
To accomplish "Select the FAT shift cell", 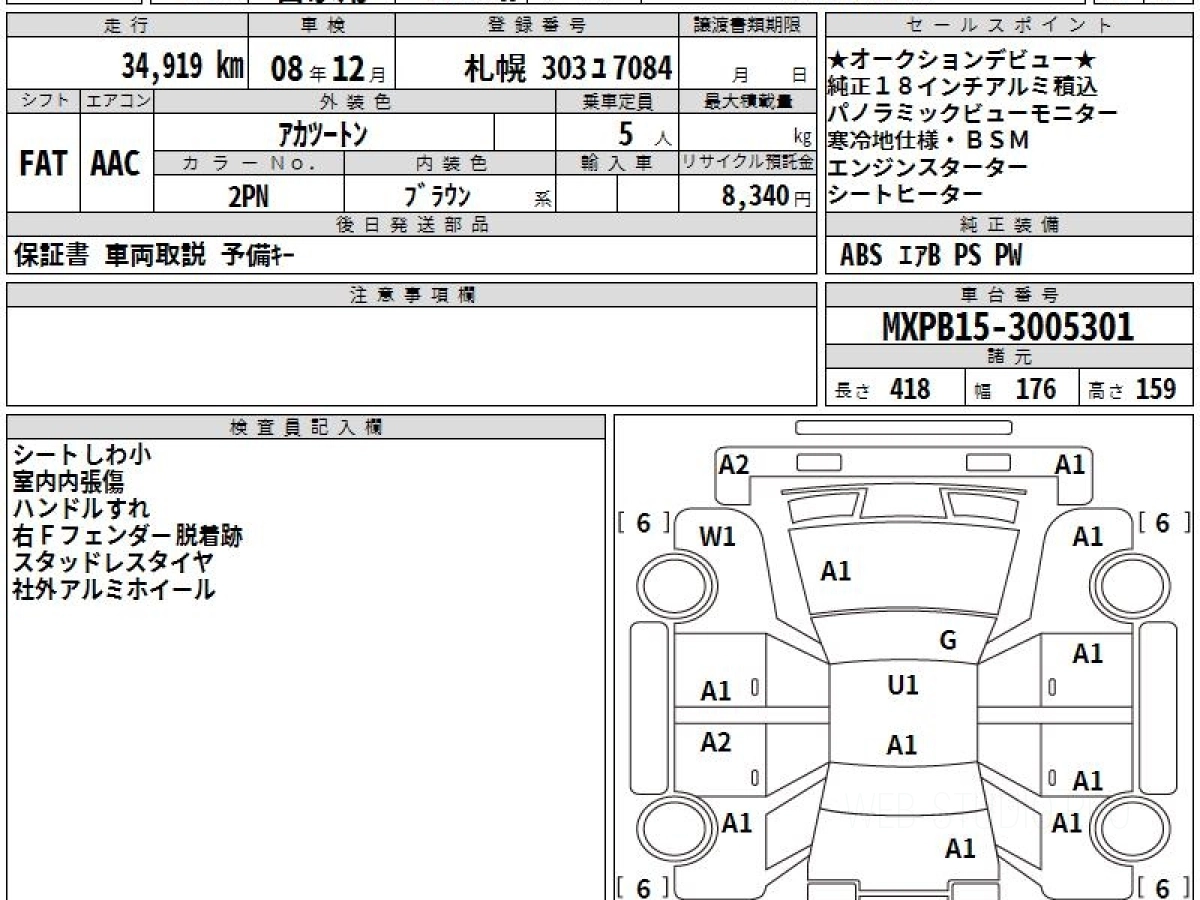I will coord(42,163).
